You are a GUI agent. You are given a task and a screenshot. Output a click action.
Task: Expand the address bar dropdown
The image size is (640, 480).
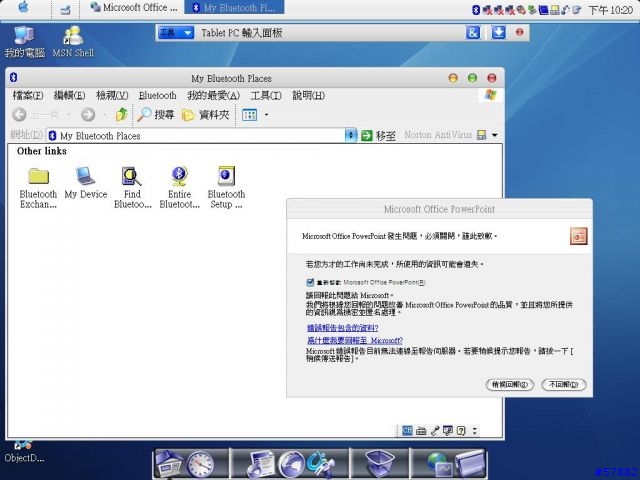[351, 135]
